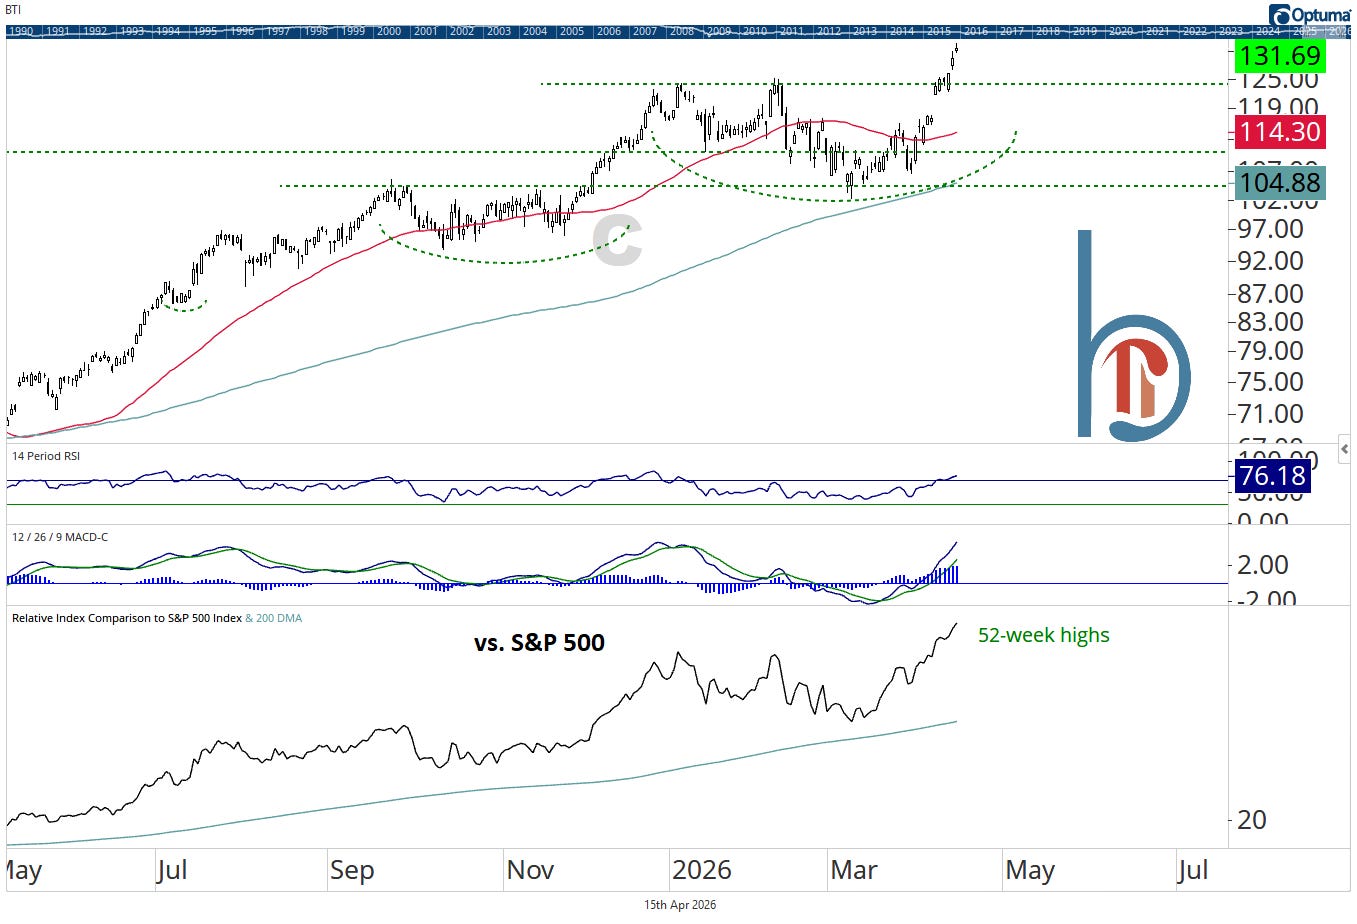Jump to 2010 on the timeline bar
The height and width of the screenshot is (924, 1357).
(x=755, y=31)
